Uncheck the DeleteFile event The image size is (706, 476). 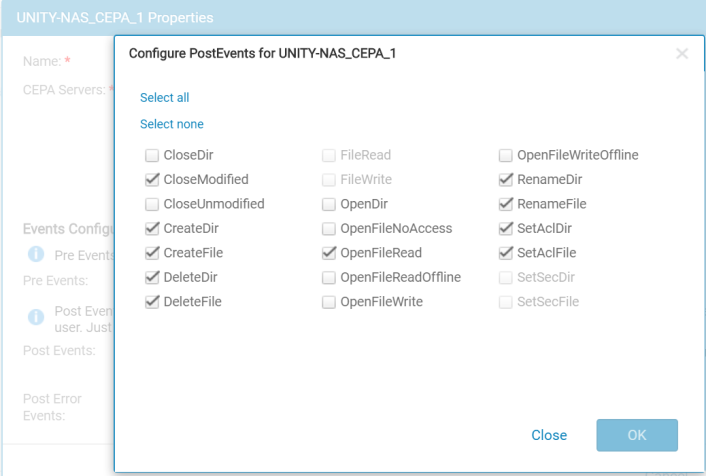[152, 302]
